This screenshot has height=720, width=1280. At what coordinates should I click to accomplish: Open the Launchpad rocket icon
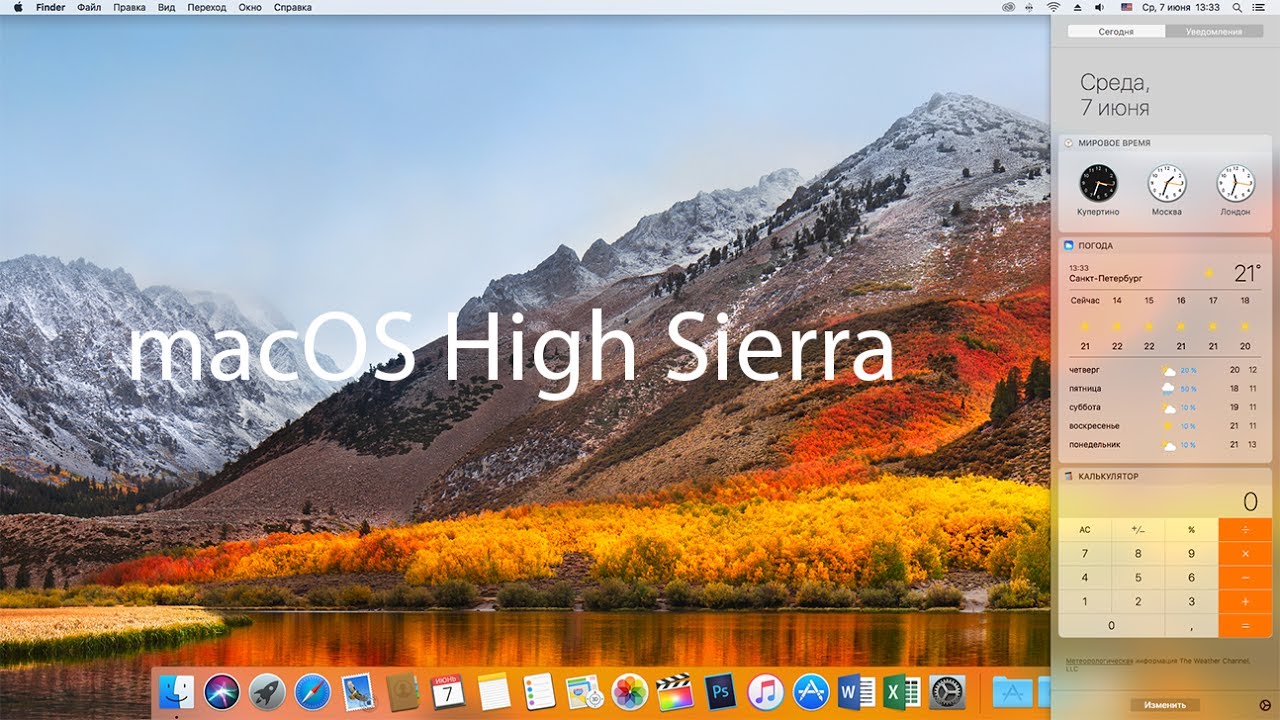[267, 692]
